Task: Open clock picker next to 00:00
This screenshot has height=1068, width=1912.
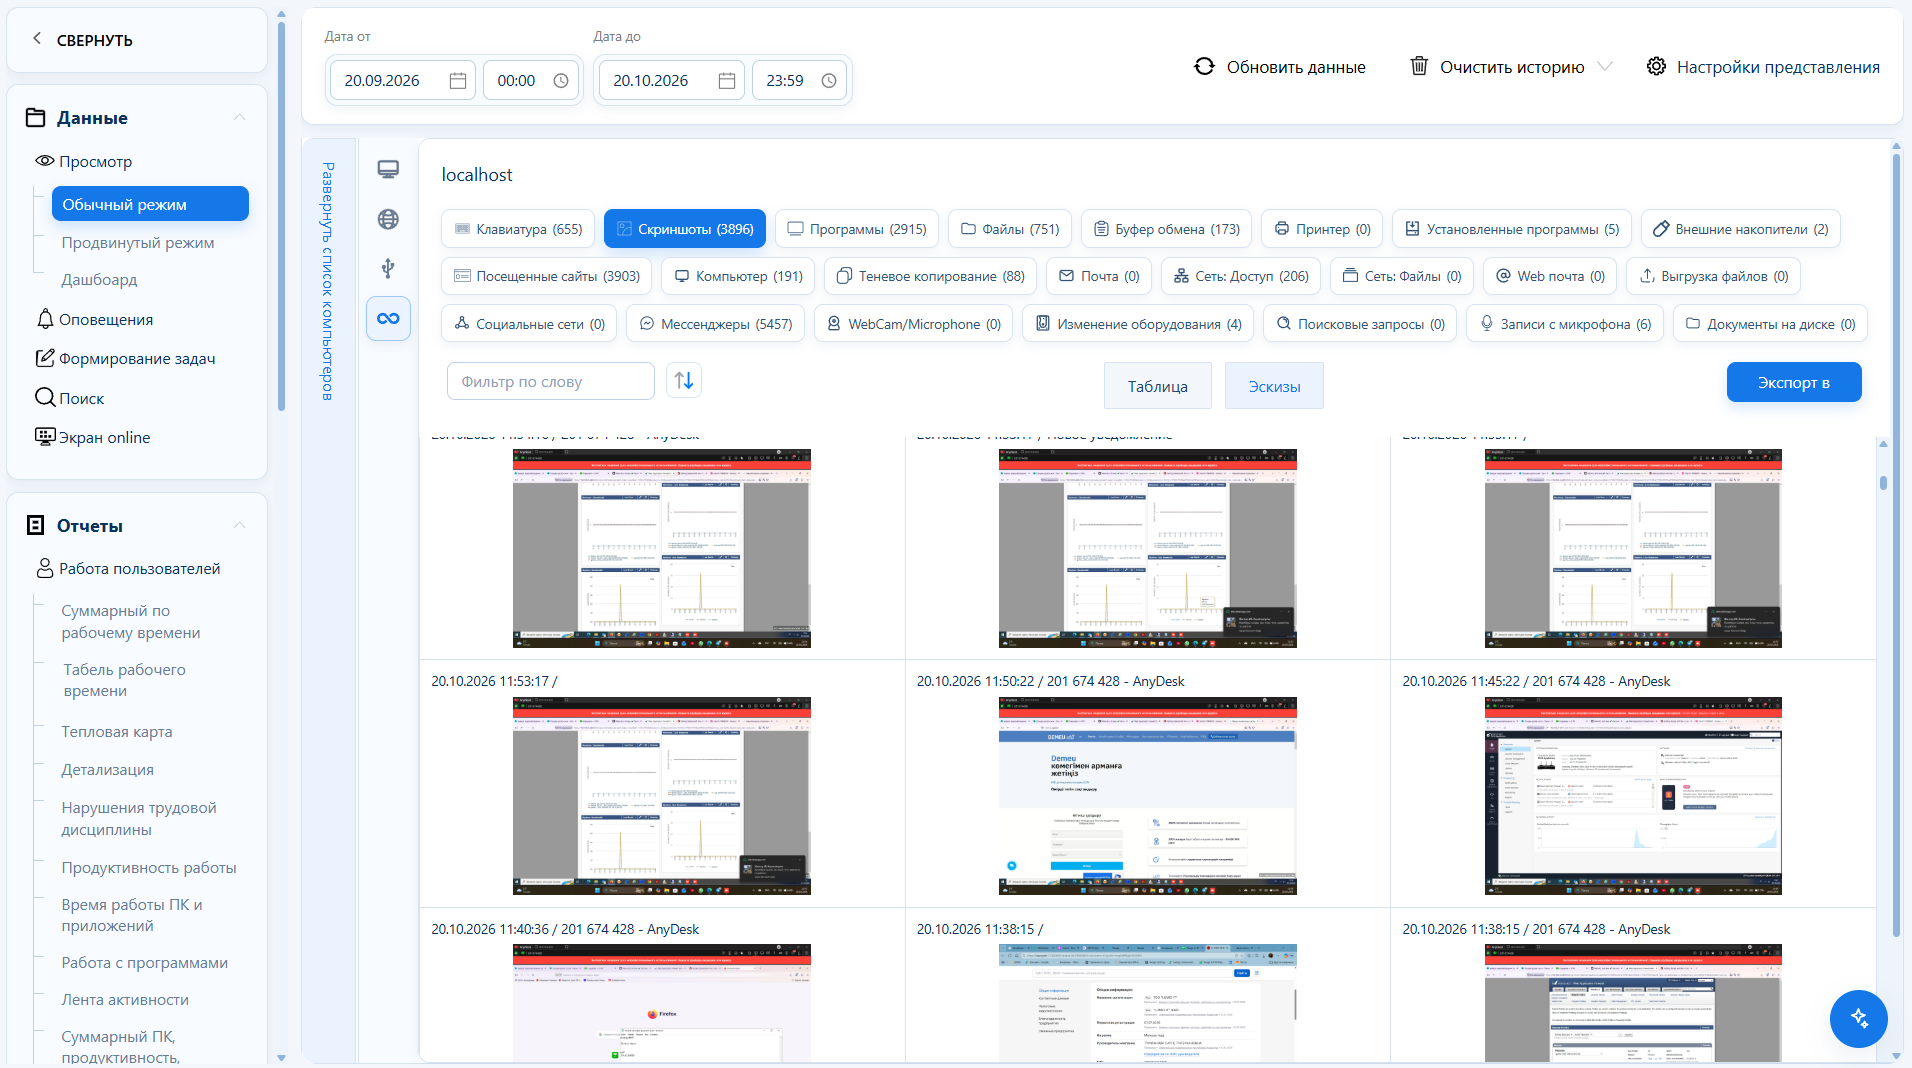Action: pyautogui.click(x=561, y=81)
